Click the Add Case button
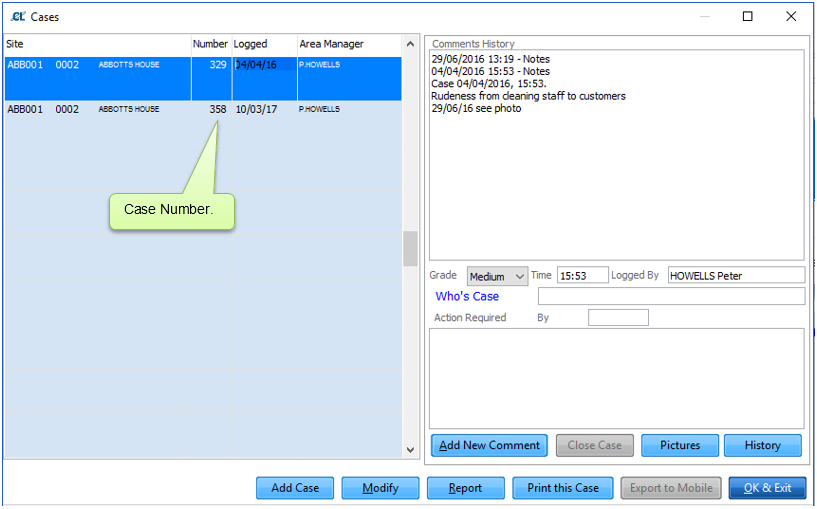The image size is (817, 509). pyautogui.click(x=295, y=488)
